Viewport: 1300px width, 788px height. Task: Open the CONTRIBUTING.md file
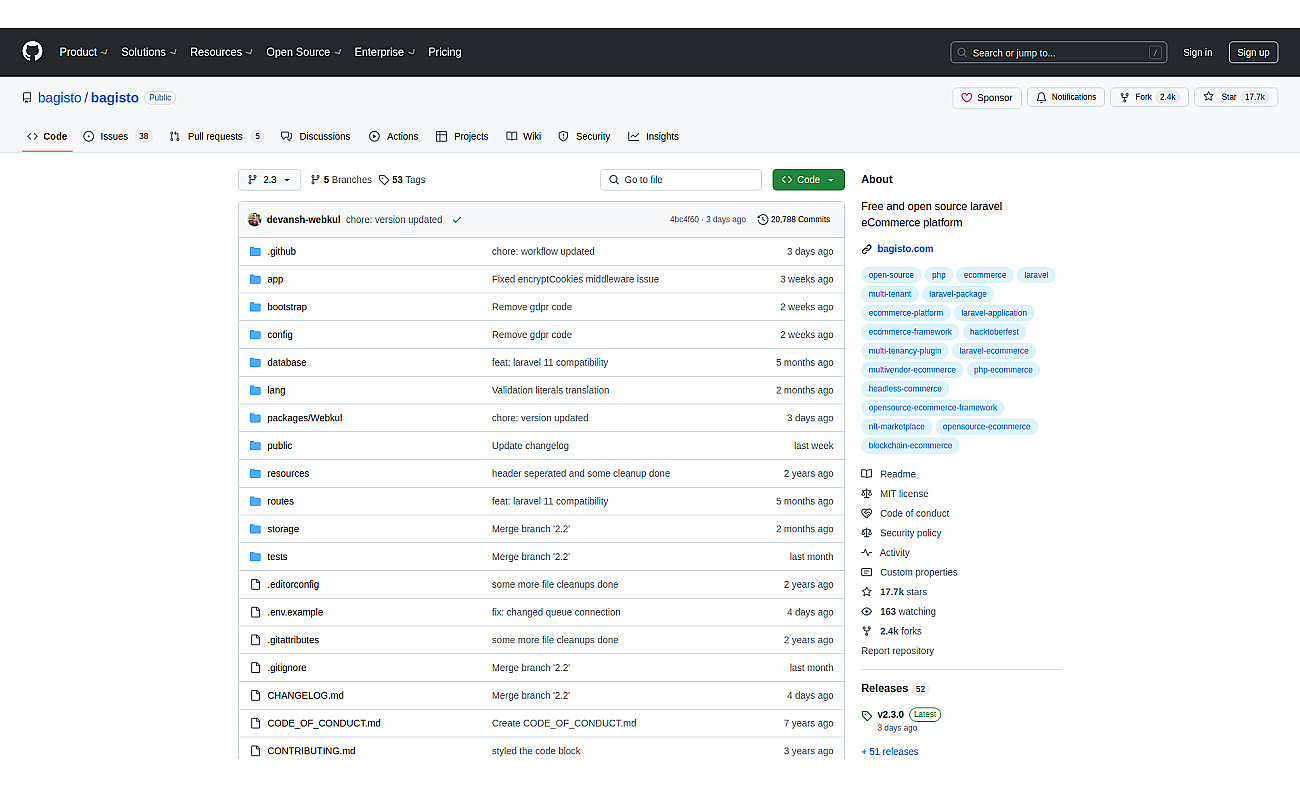click(311, 751)
